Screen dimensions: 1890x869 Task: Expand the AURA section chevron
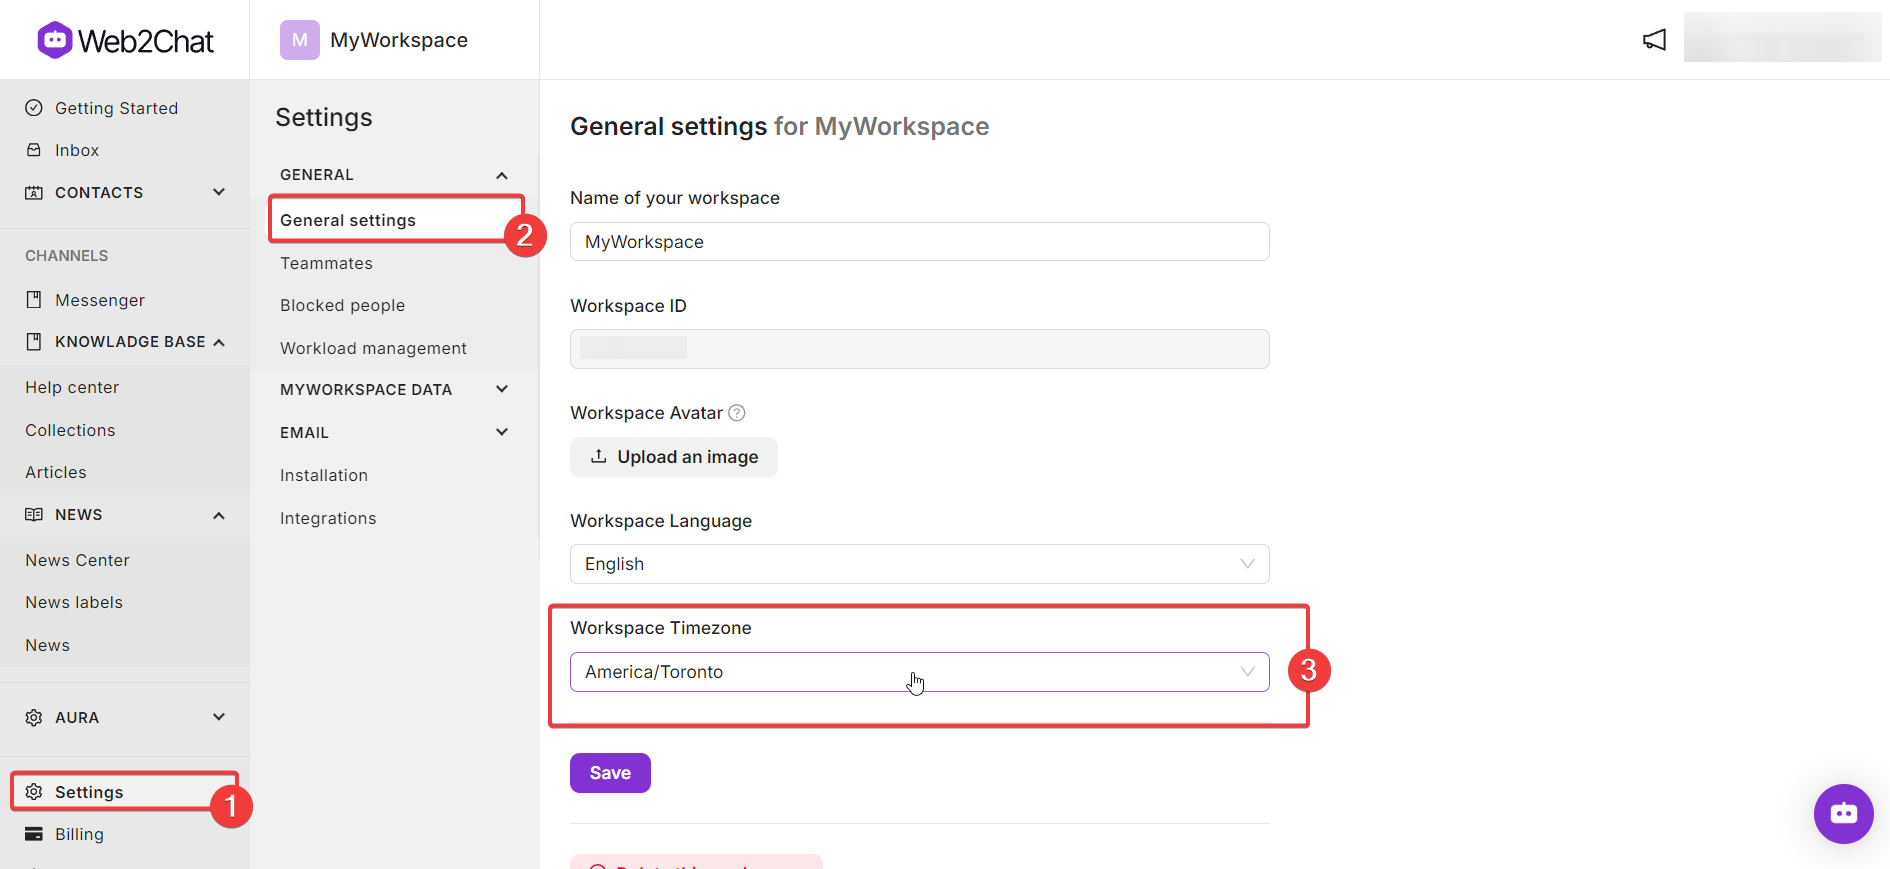coord(219,717)
